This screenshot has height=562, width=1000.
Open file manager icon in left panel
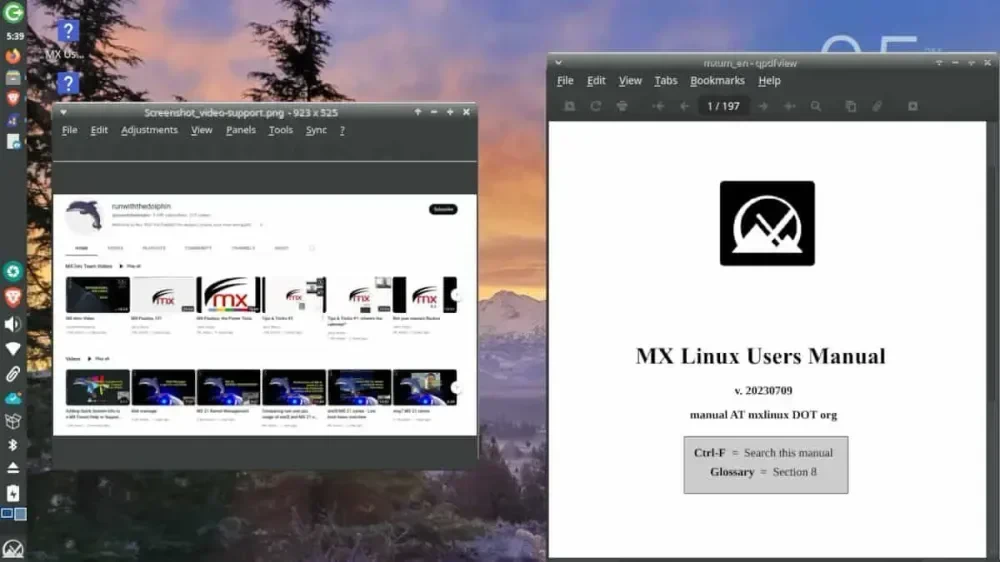click(13, 77)
